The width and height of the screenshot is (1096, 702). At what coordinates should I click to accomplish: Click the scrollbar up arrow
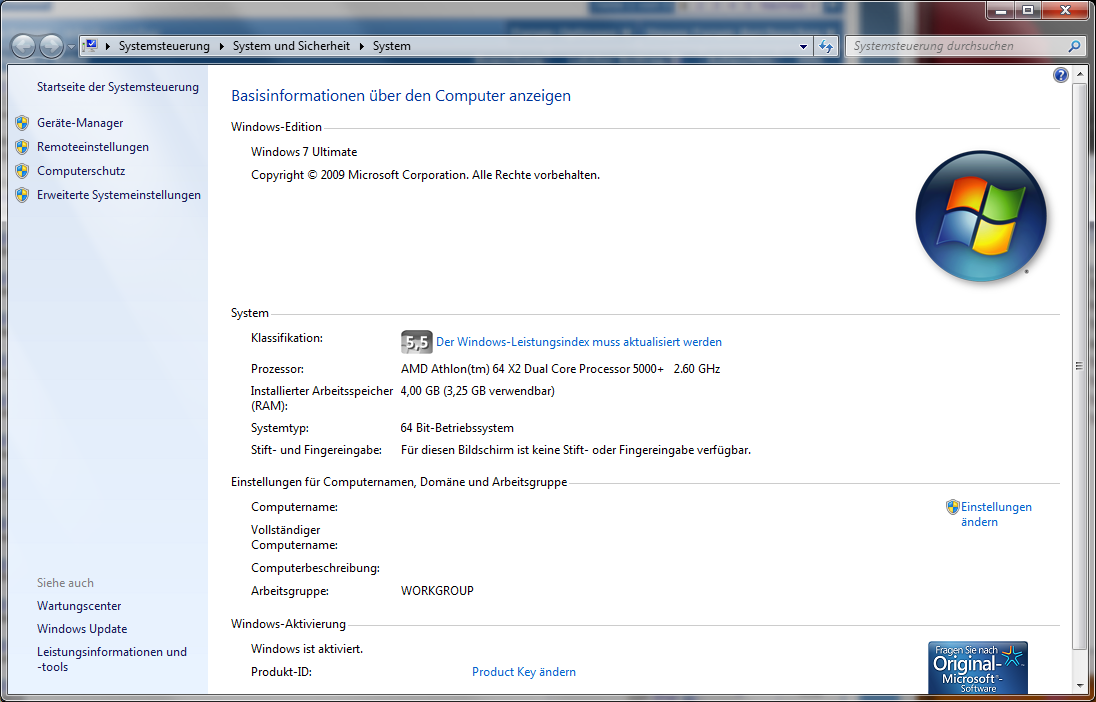pos(1080,73)
